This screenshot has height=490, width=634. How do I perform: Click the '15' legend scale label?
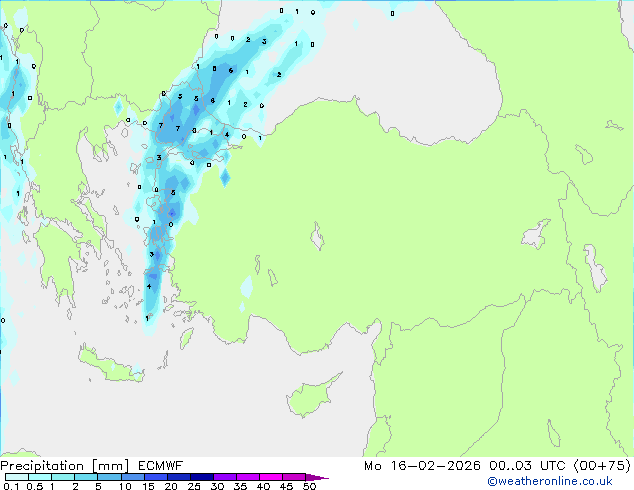click(x=148, y=486)
